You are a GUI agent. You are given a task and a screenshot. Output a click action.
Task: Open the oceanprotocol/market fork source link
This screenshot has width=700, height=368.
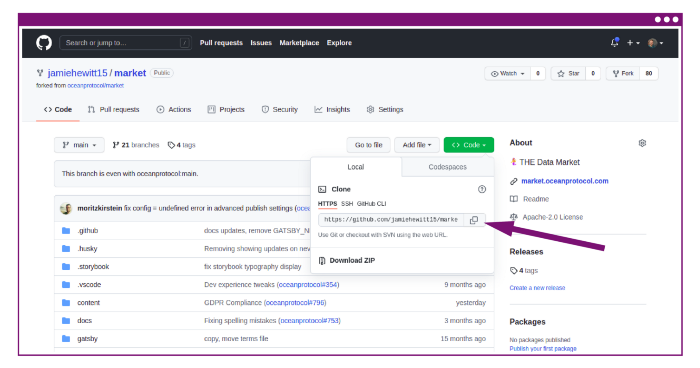point(96,85)
